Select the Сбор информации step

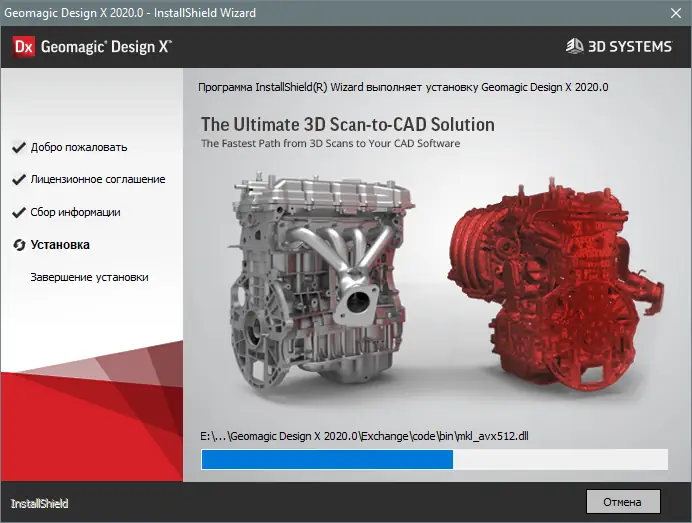[x=75, y=212]
